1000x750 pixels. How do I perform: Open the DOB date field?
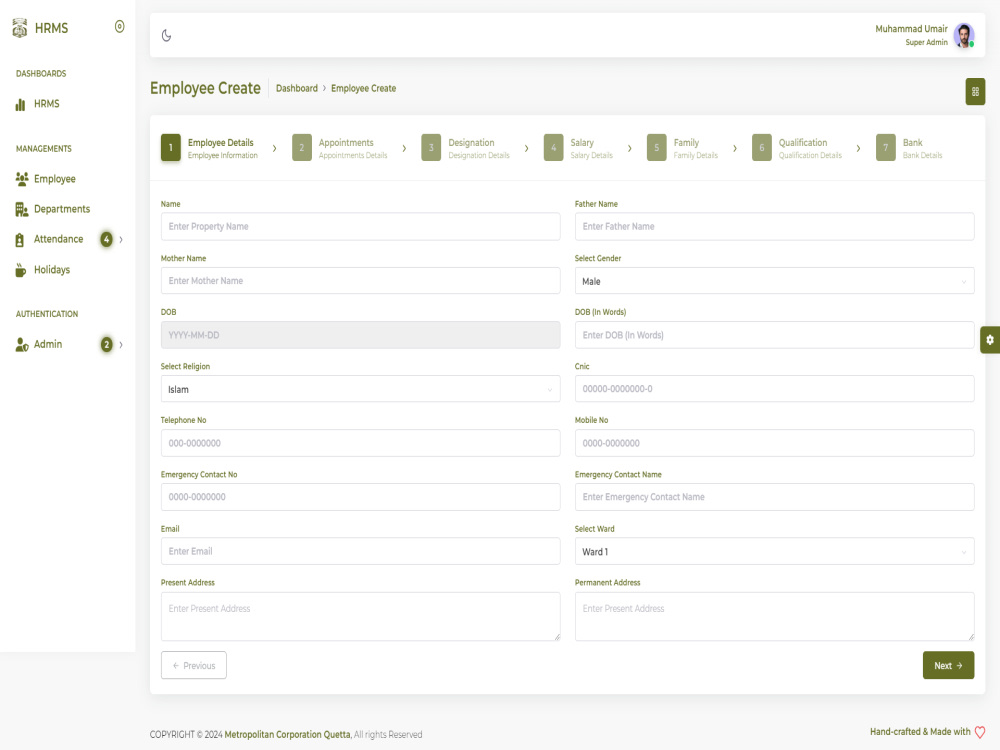pos(360,335)
